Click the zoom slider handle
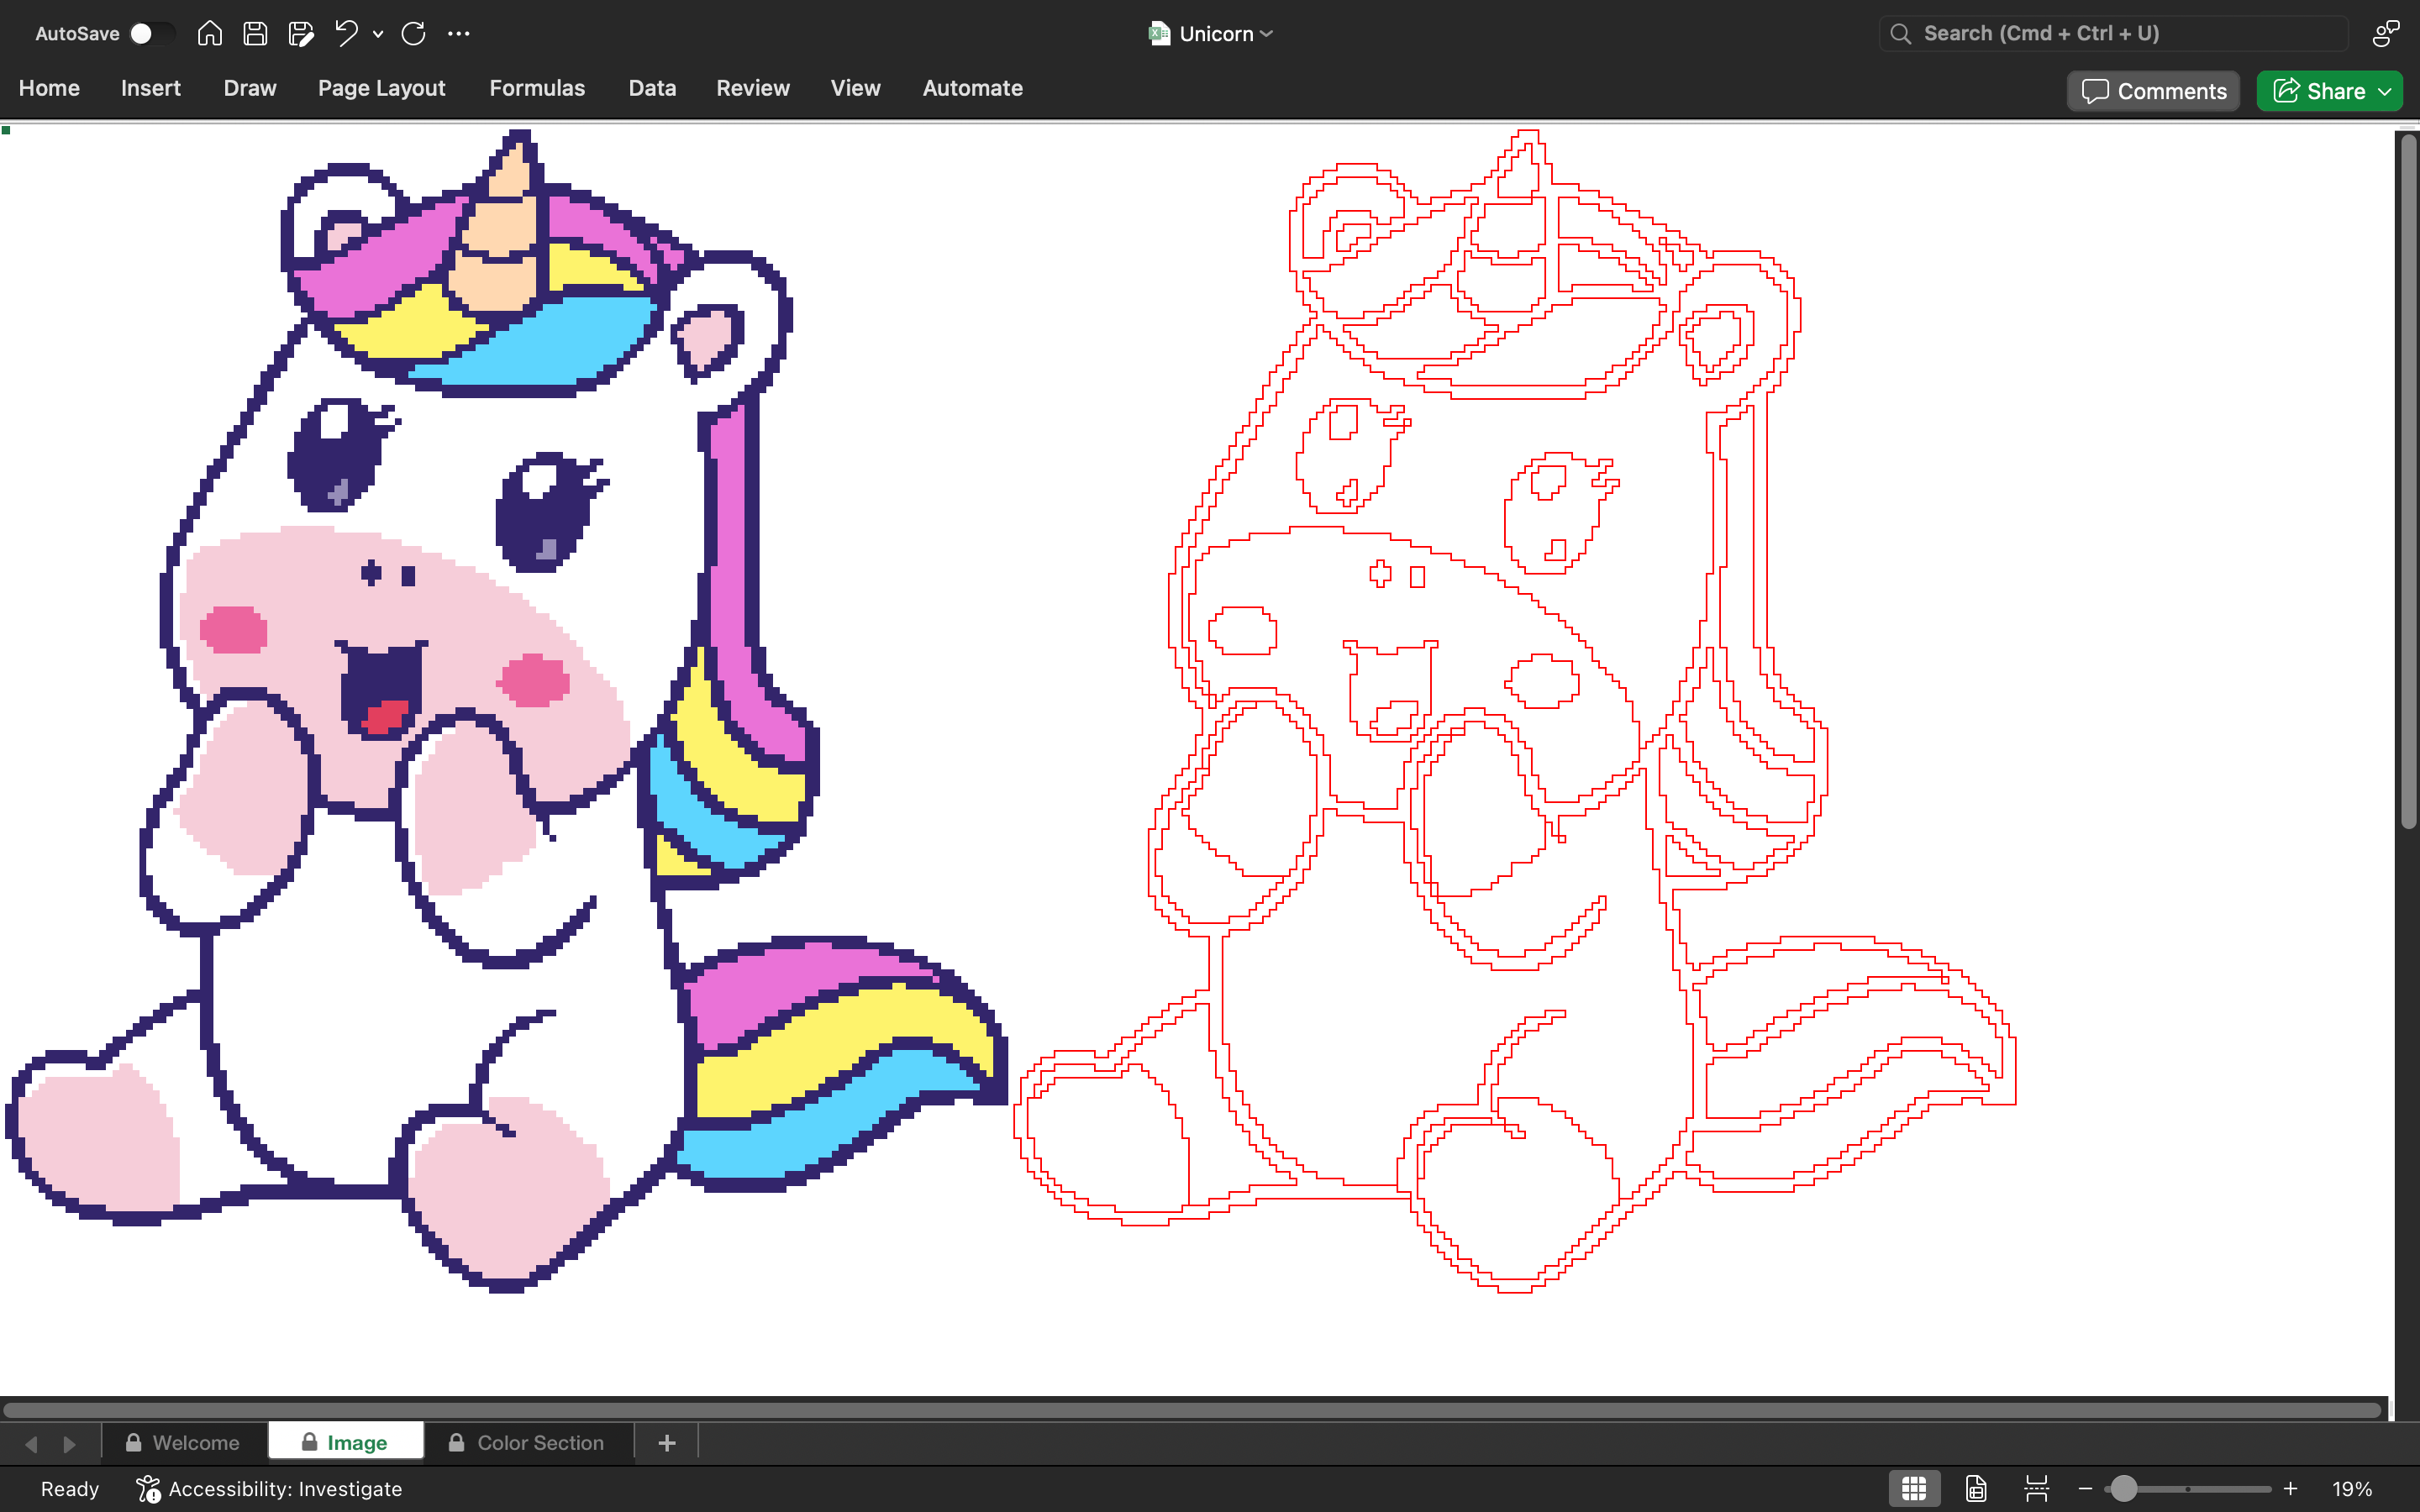 pyautogui.click(x=2123, y=1489)
